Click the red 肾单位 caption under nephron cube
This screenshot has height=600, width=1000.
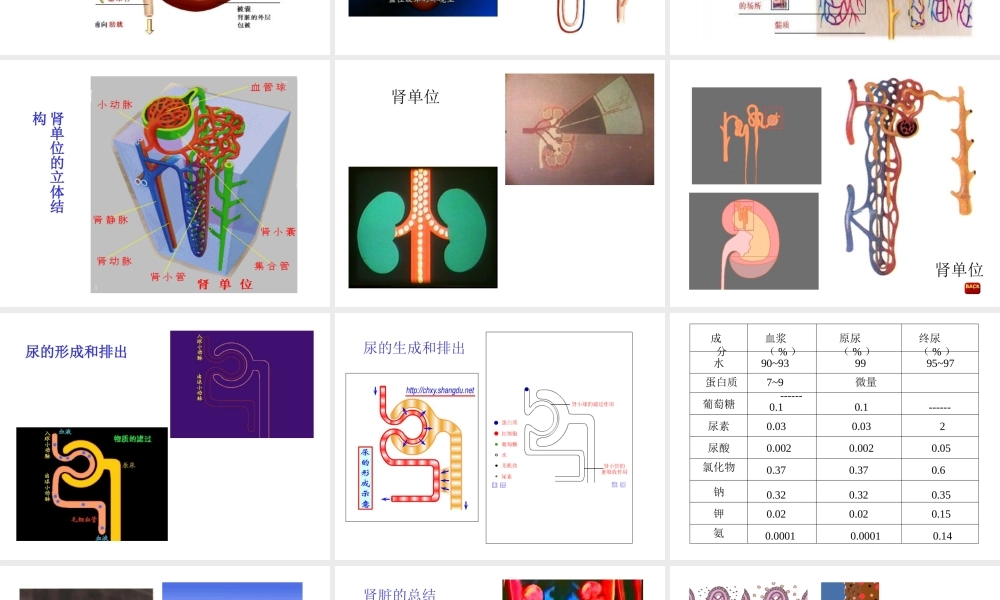225,284
